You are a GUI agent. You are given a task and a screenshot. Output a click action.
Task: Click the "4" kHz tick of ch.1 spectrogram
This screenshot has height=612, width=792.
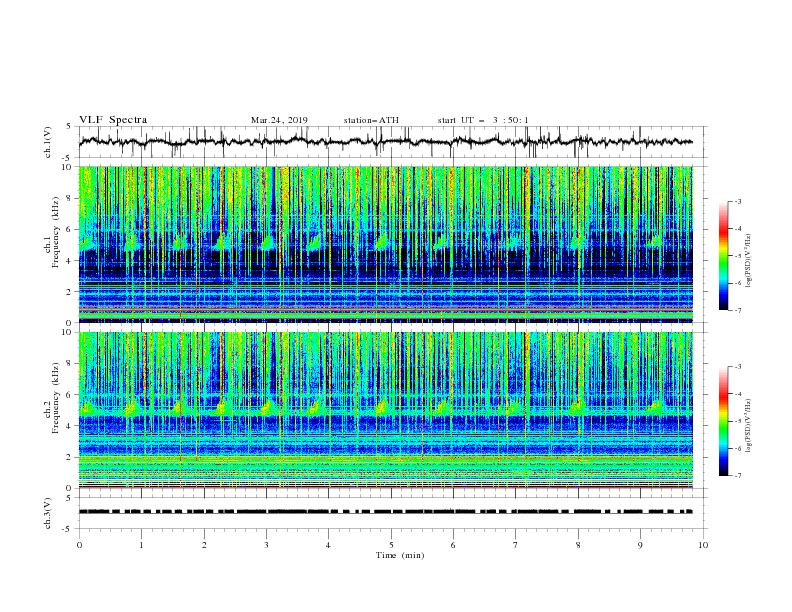(70, 261)
